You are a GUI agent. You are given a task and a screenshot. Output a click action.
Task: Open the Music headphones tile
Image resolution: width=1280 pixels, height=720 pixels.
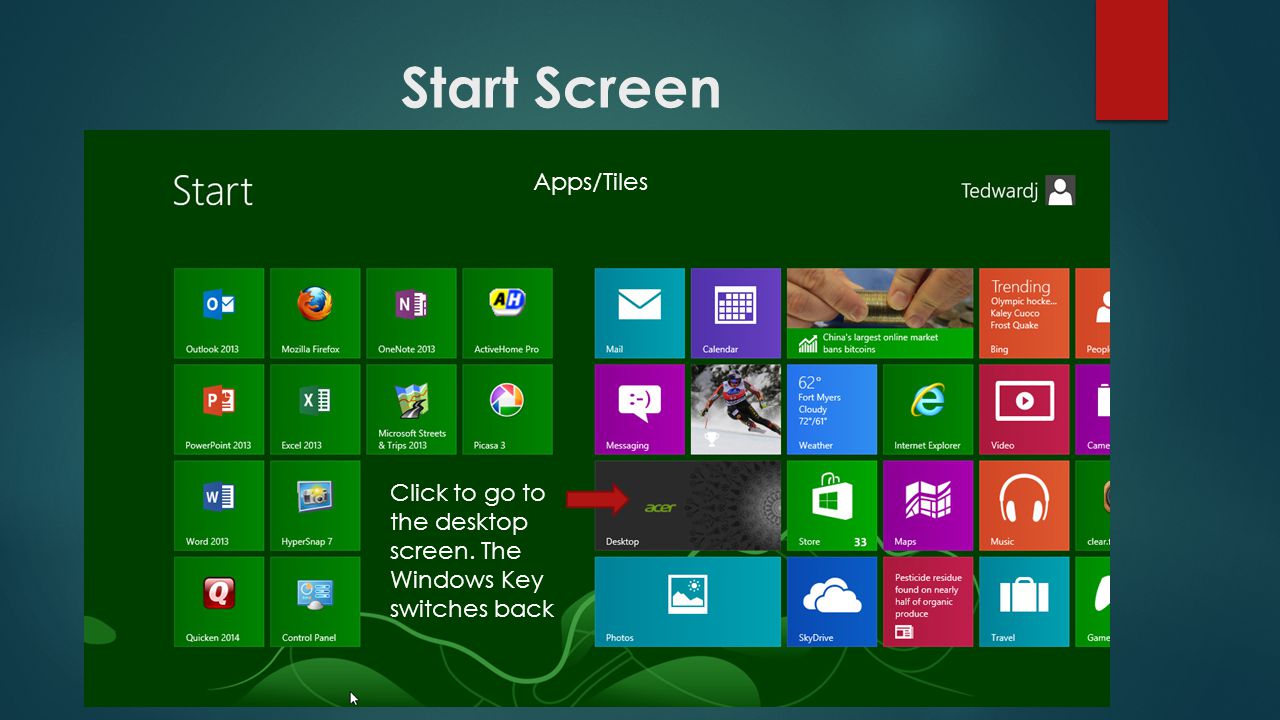click(1024, 505)
